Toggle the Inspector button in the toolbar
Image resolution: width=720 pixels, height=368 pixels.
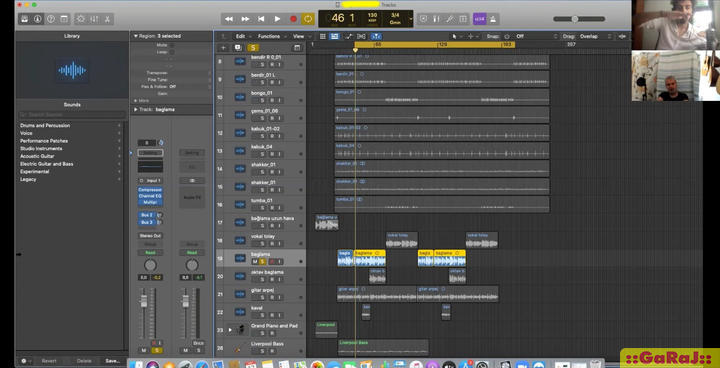pos(38,19)
